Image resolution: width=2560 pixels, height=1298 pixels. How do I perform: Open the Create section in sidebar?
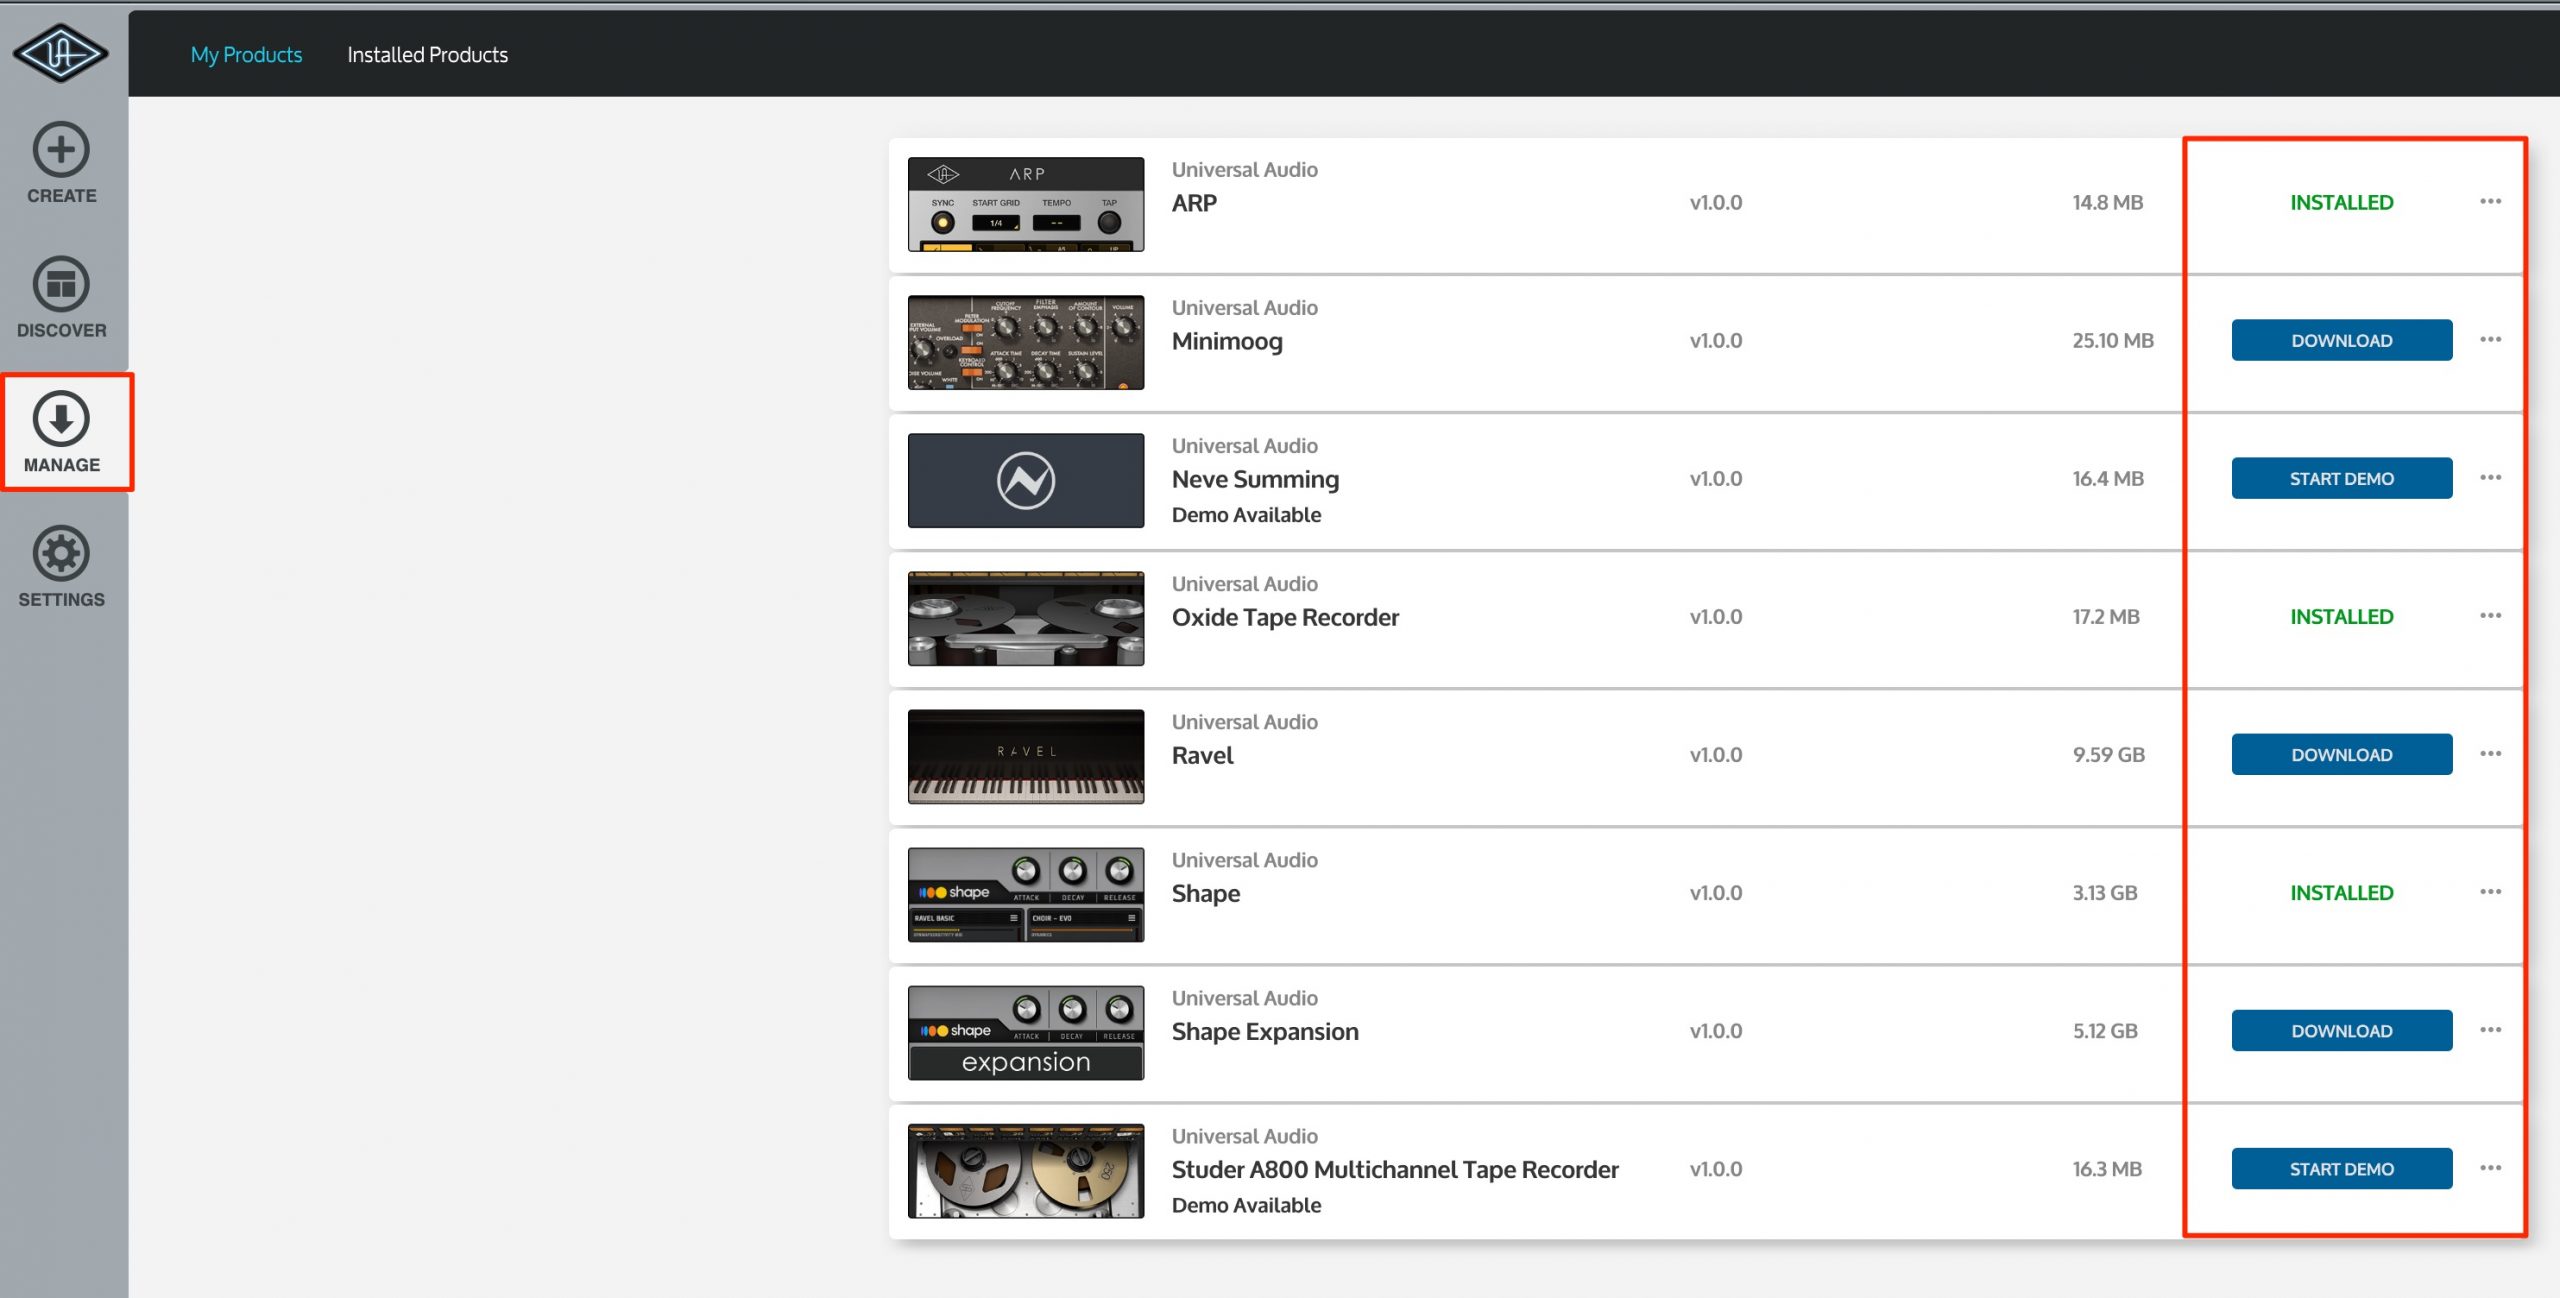click(x=61, y=163)
